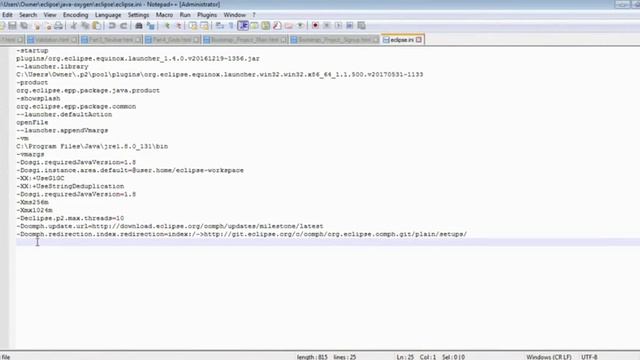Click the Close All toolbar icon
Screen dimensions: 640x360
click(48, 26)
